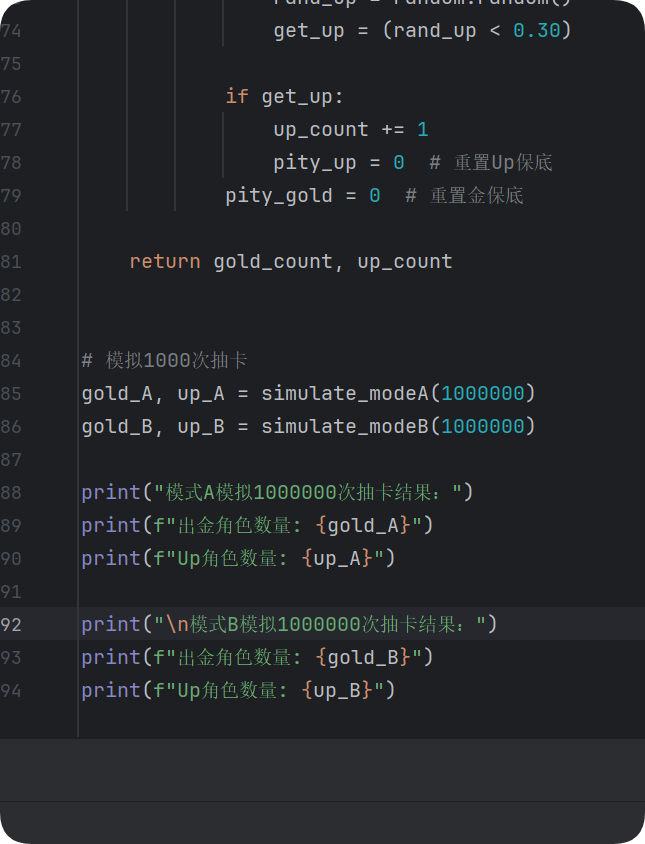Click the 1000000 argument in simulate_modeA

coord(482,393)
